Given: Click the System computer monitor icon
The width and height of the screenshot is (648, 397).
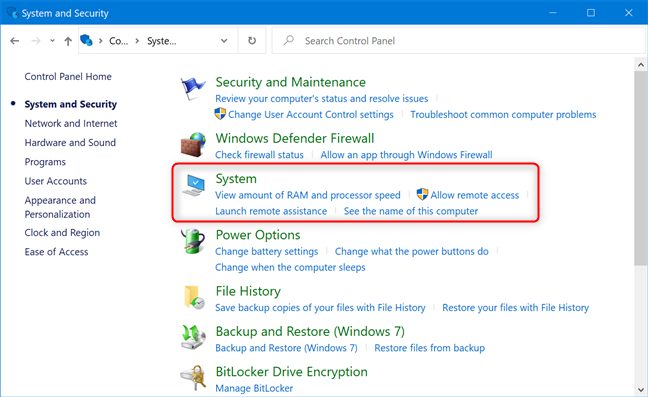Looking at the screenshot, I should (194, 185).
